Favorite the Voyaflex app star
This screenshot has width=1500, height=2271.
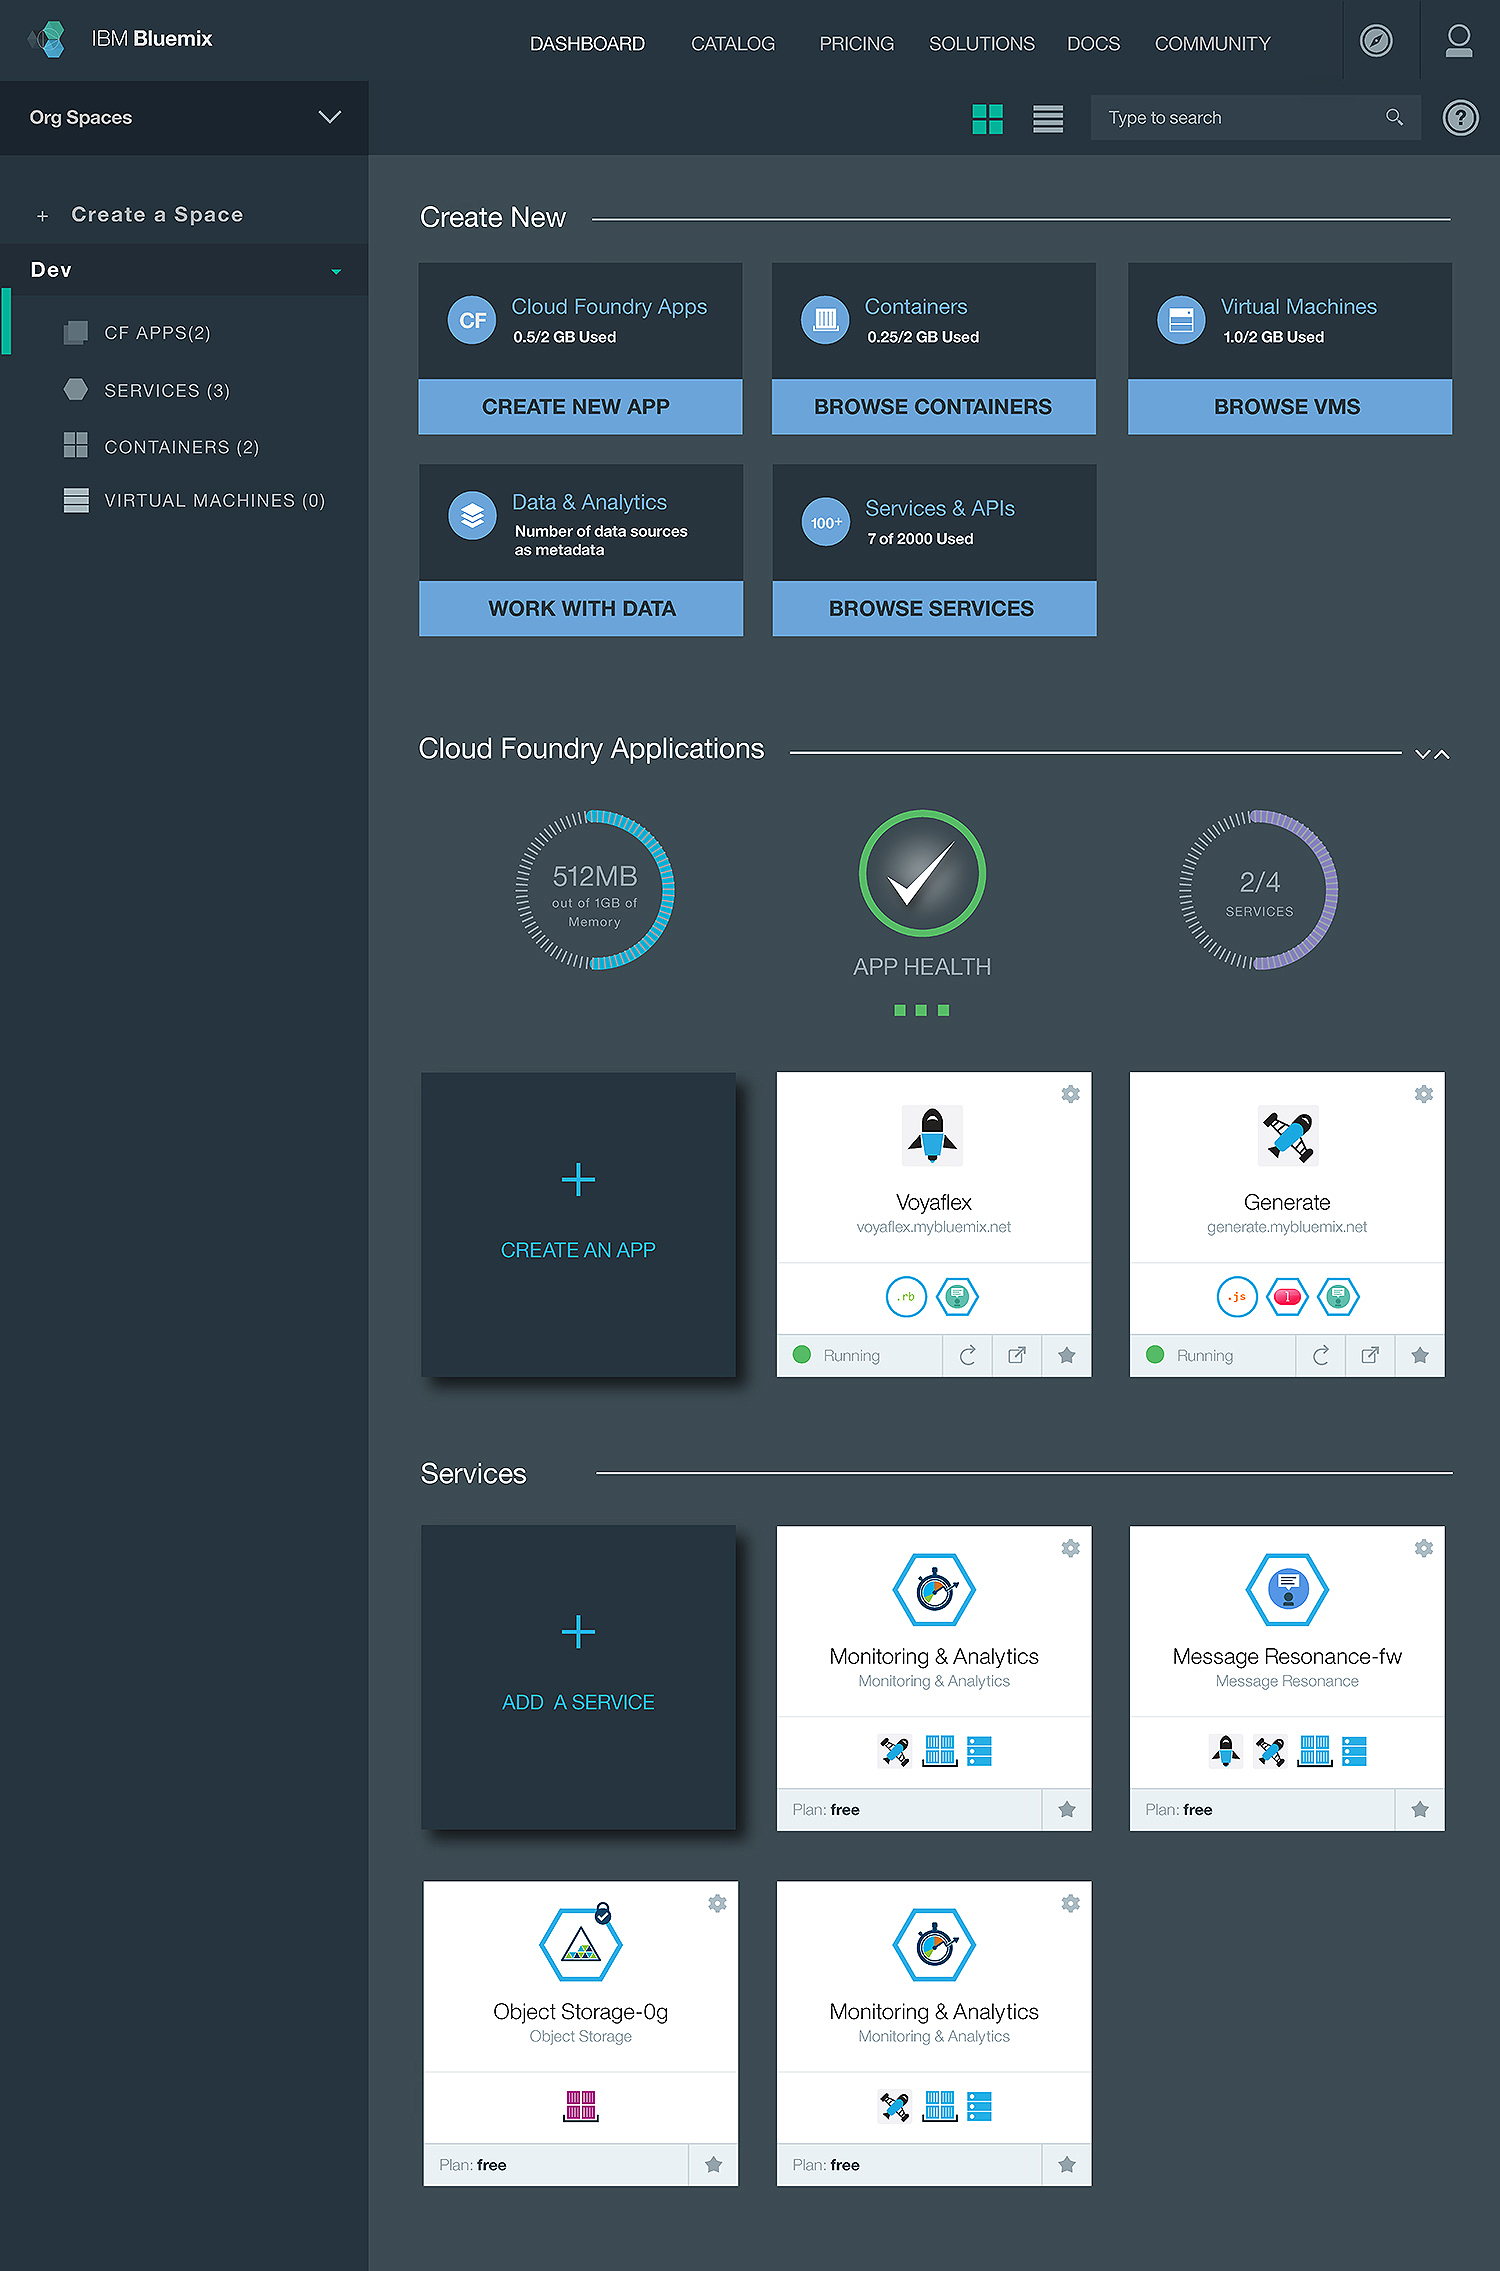click(x=1067, y=1356)
